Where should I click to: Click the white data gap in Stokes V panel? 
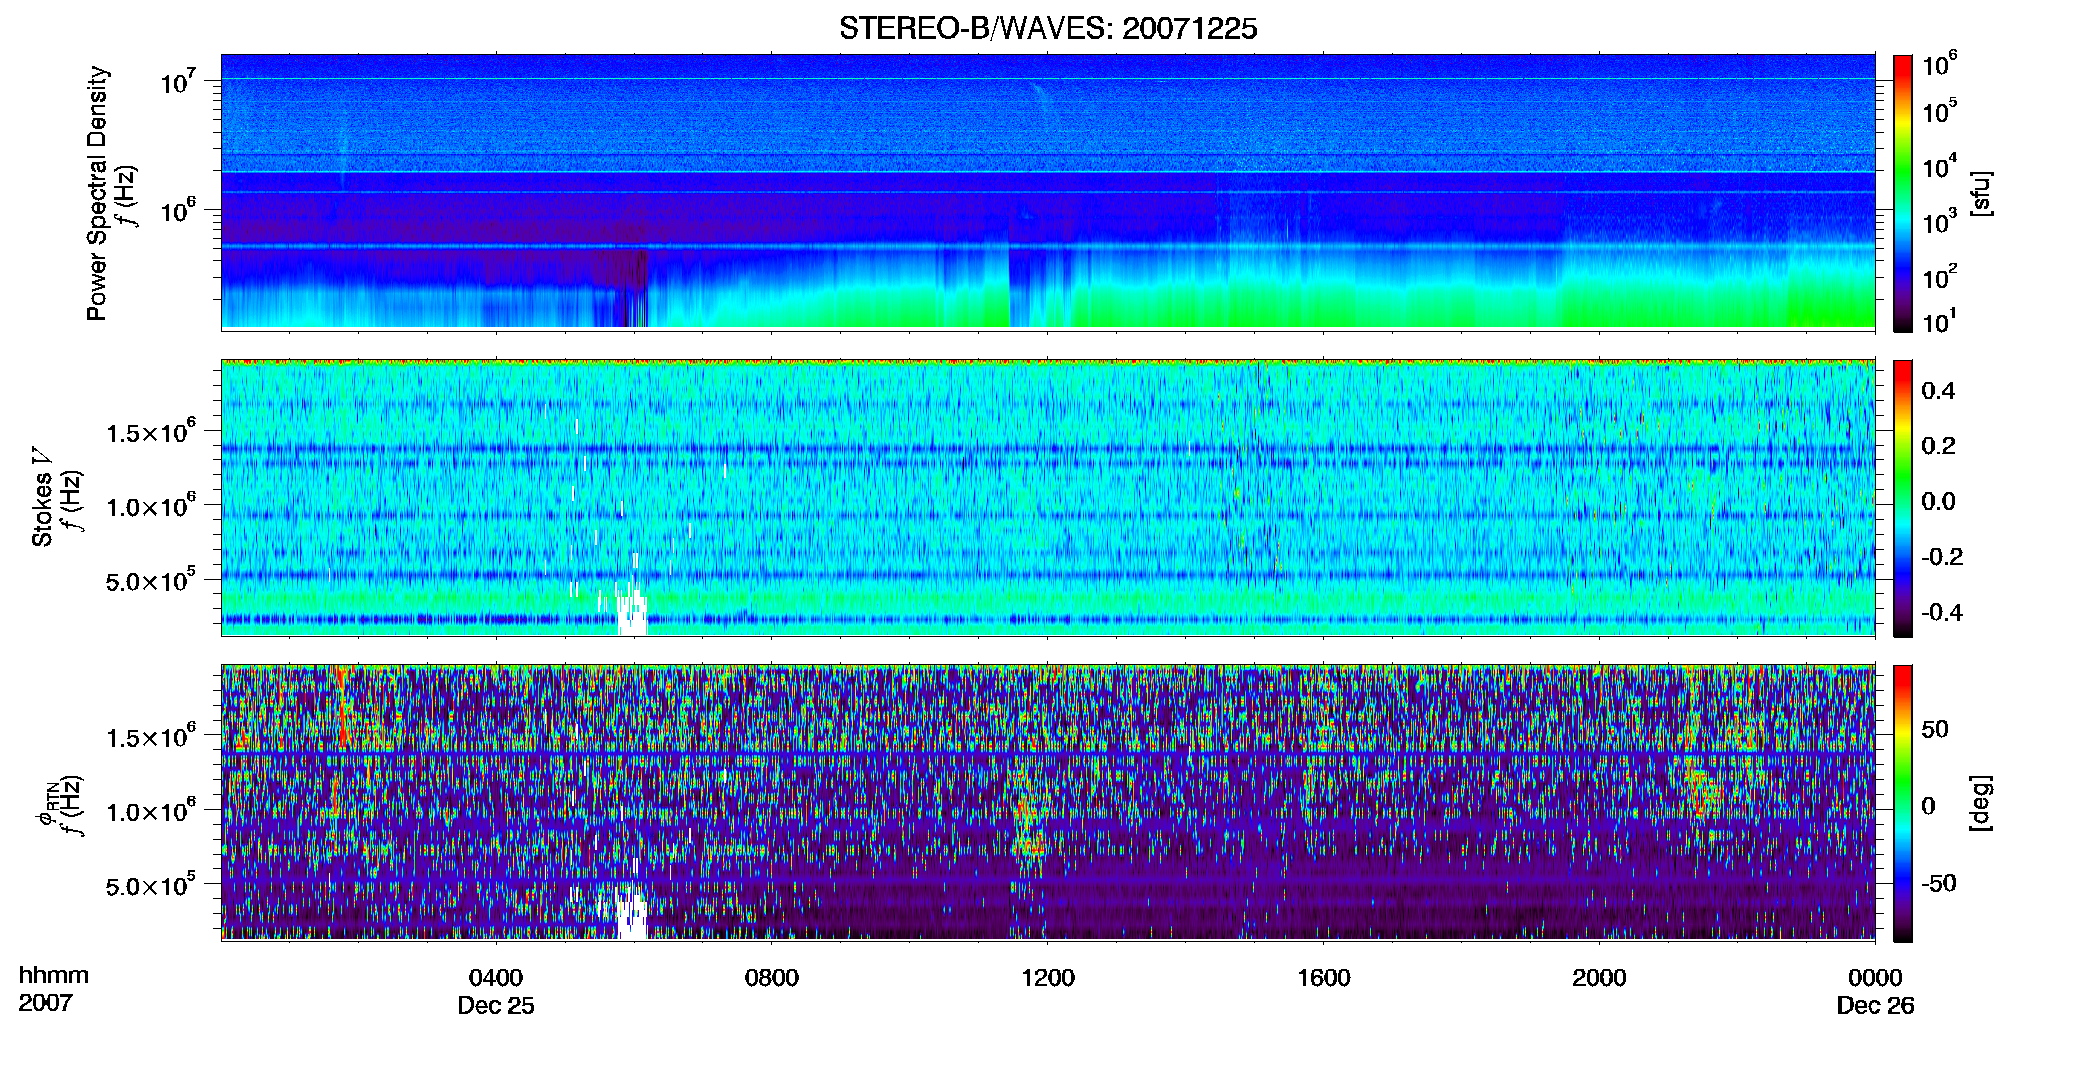click(631, 612)
